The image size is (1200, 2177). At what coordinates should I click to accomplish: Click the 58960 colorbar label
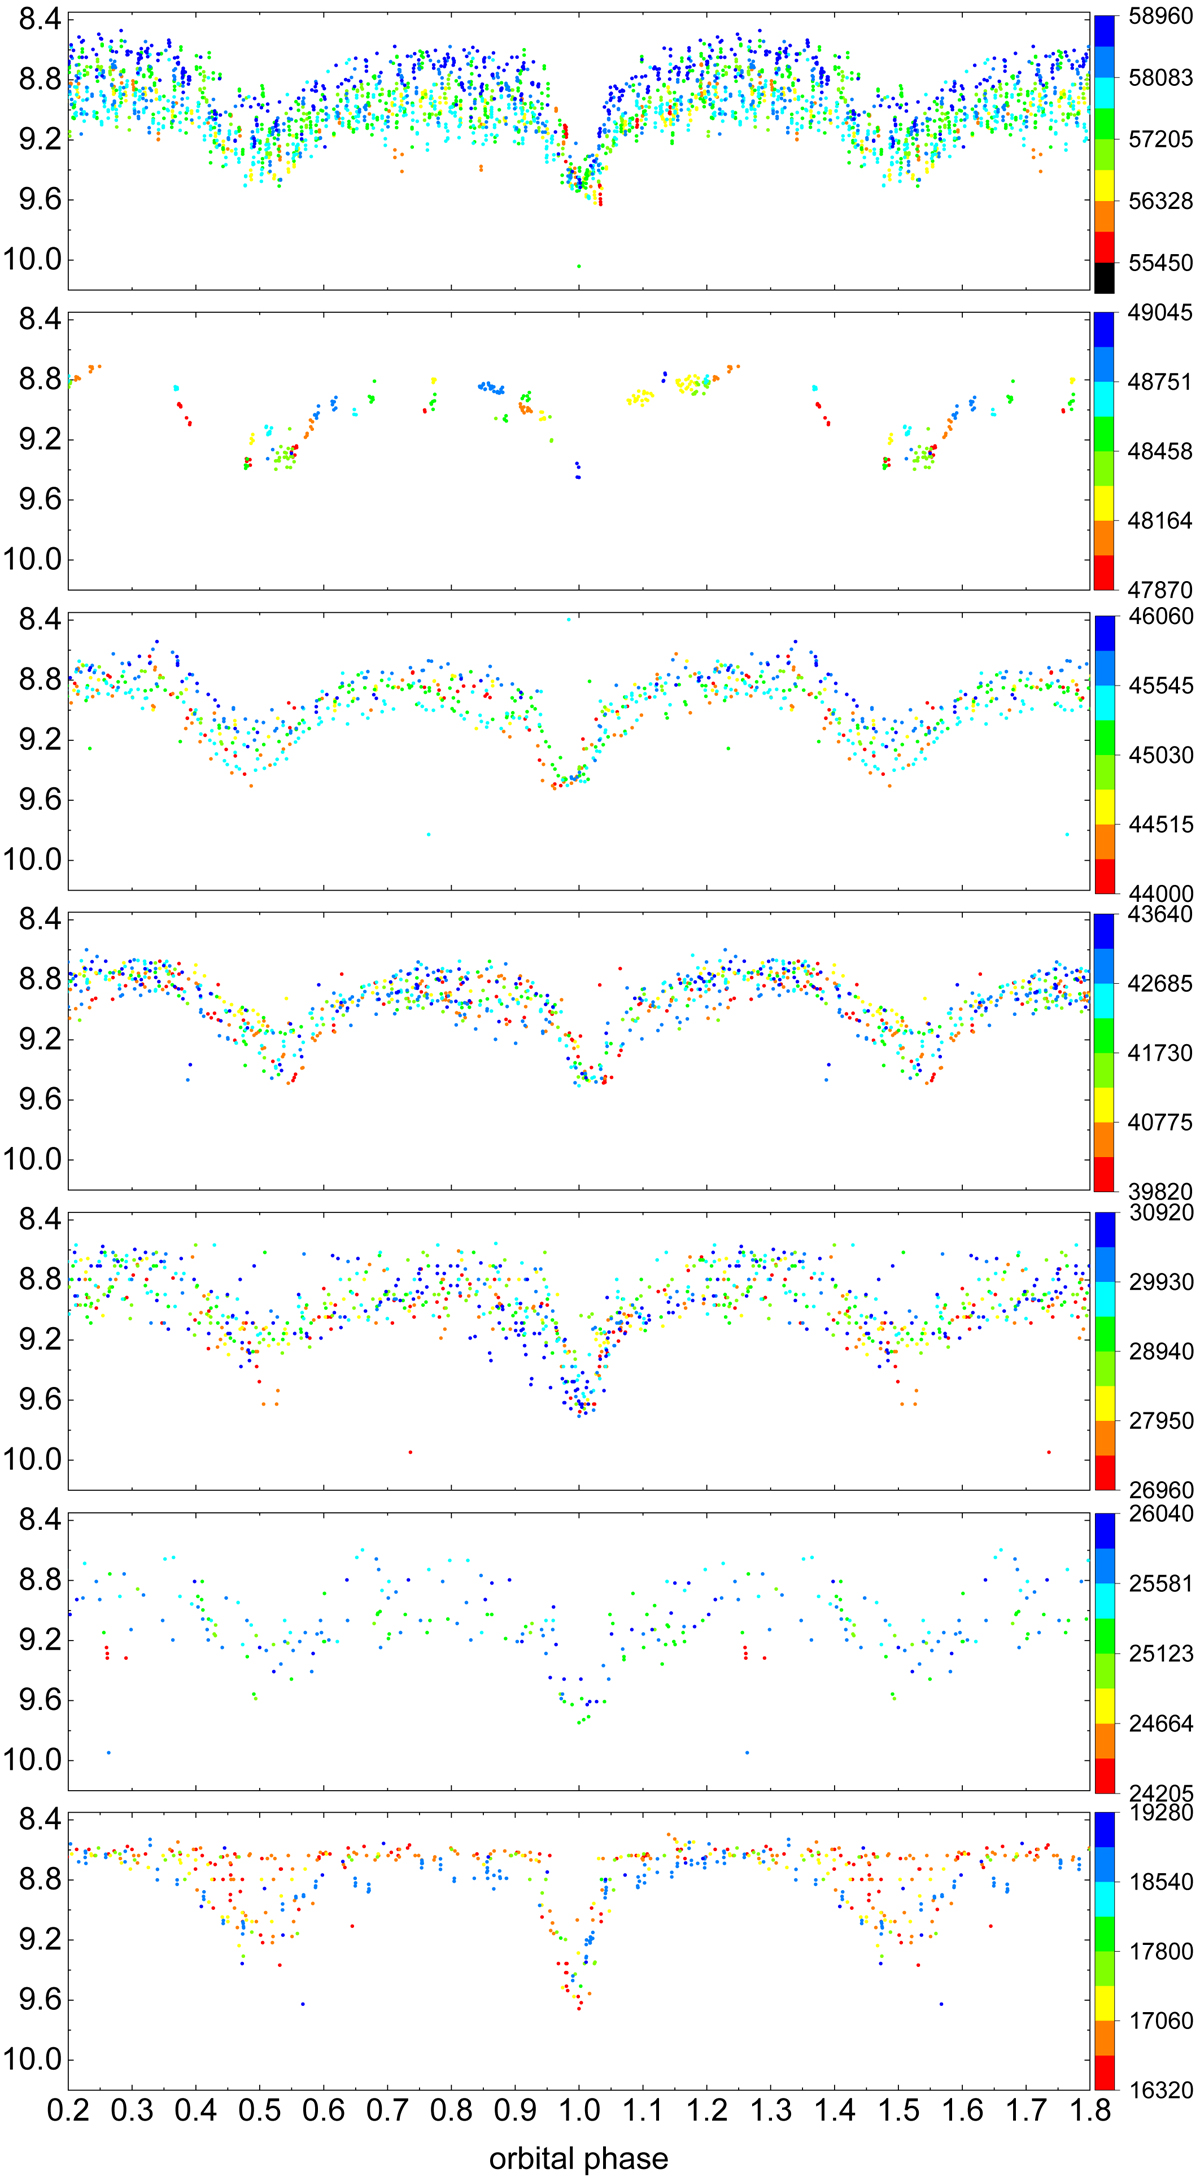[x=1159, y=16]
